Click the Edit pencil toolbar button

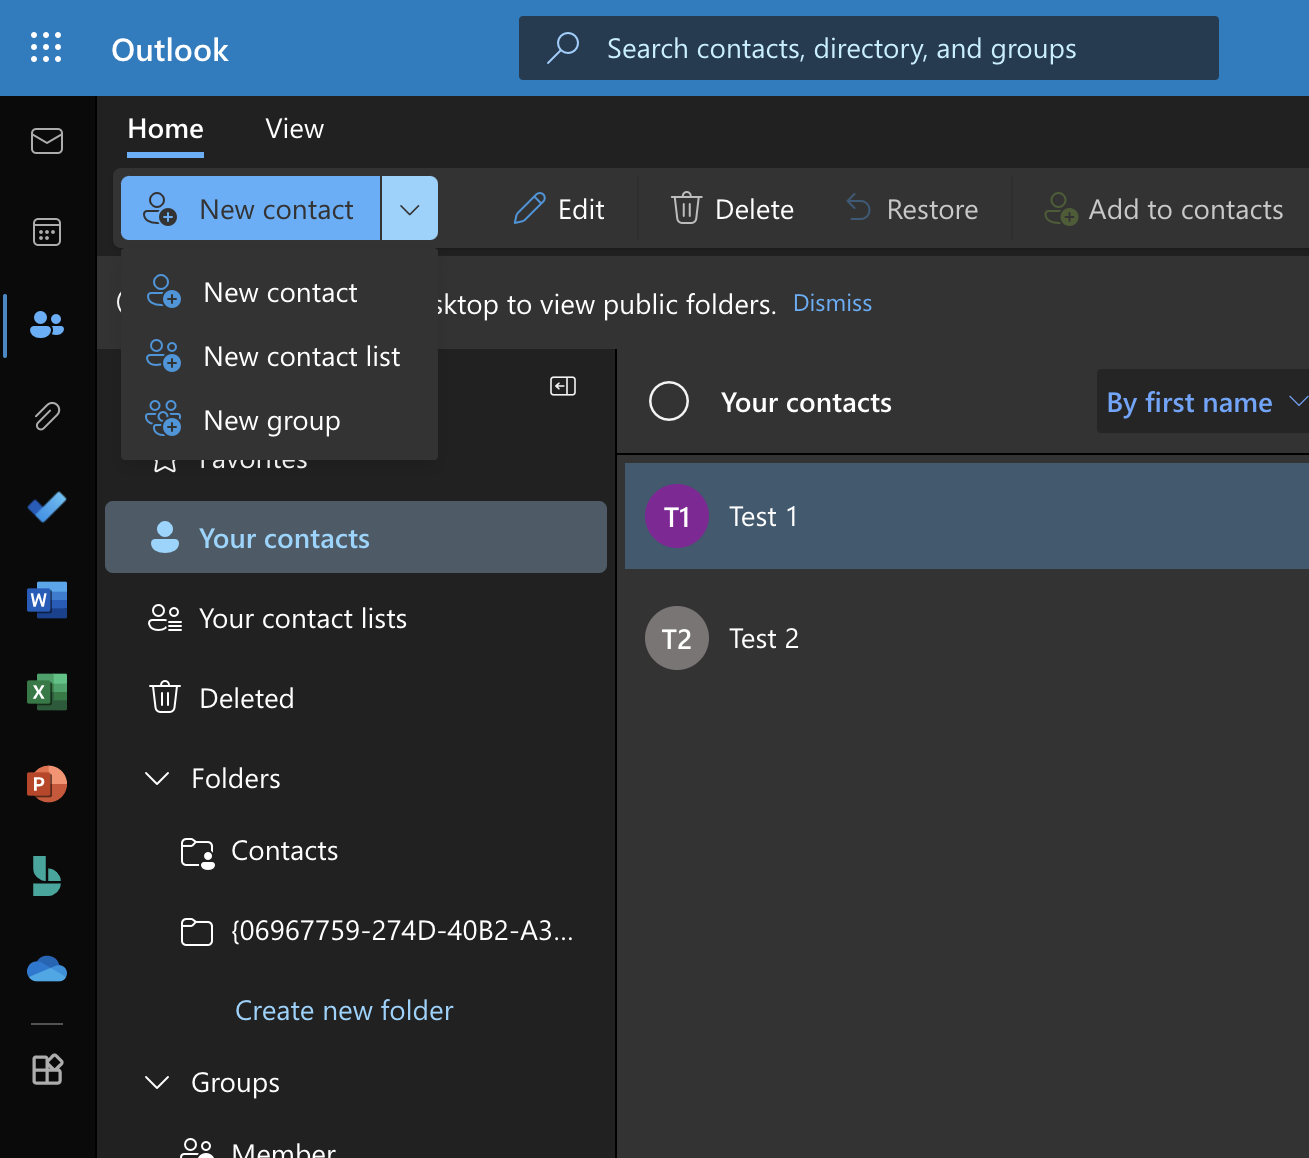click(x=559, y=209)
